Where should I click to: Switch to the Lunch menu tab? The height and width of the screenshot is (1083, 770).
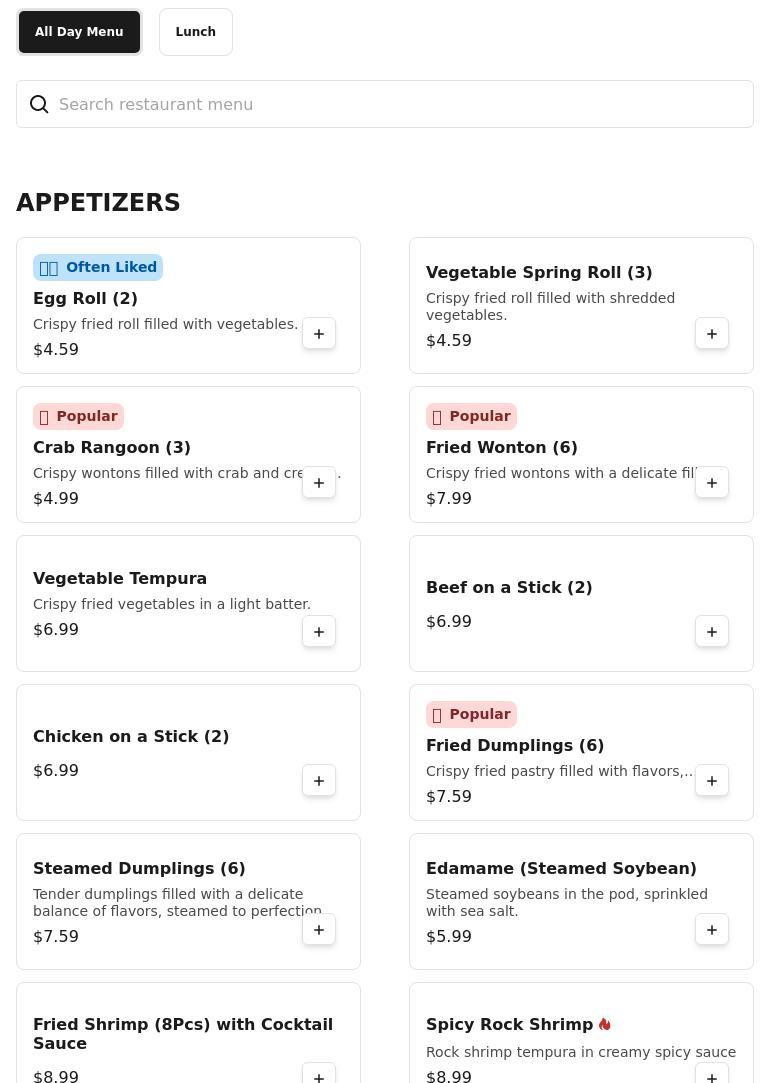(x=195, y=32)
